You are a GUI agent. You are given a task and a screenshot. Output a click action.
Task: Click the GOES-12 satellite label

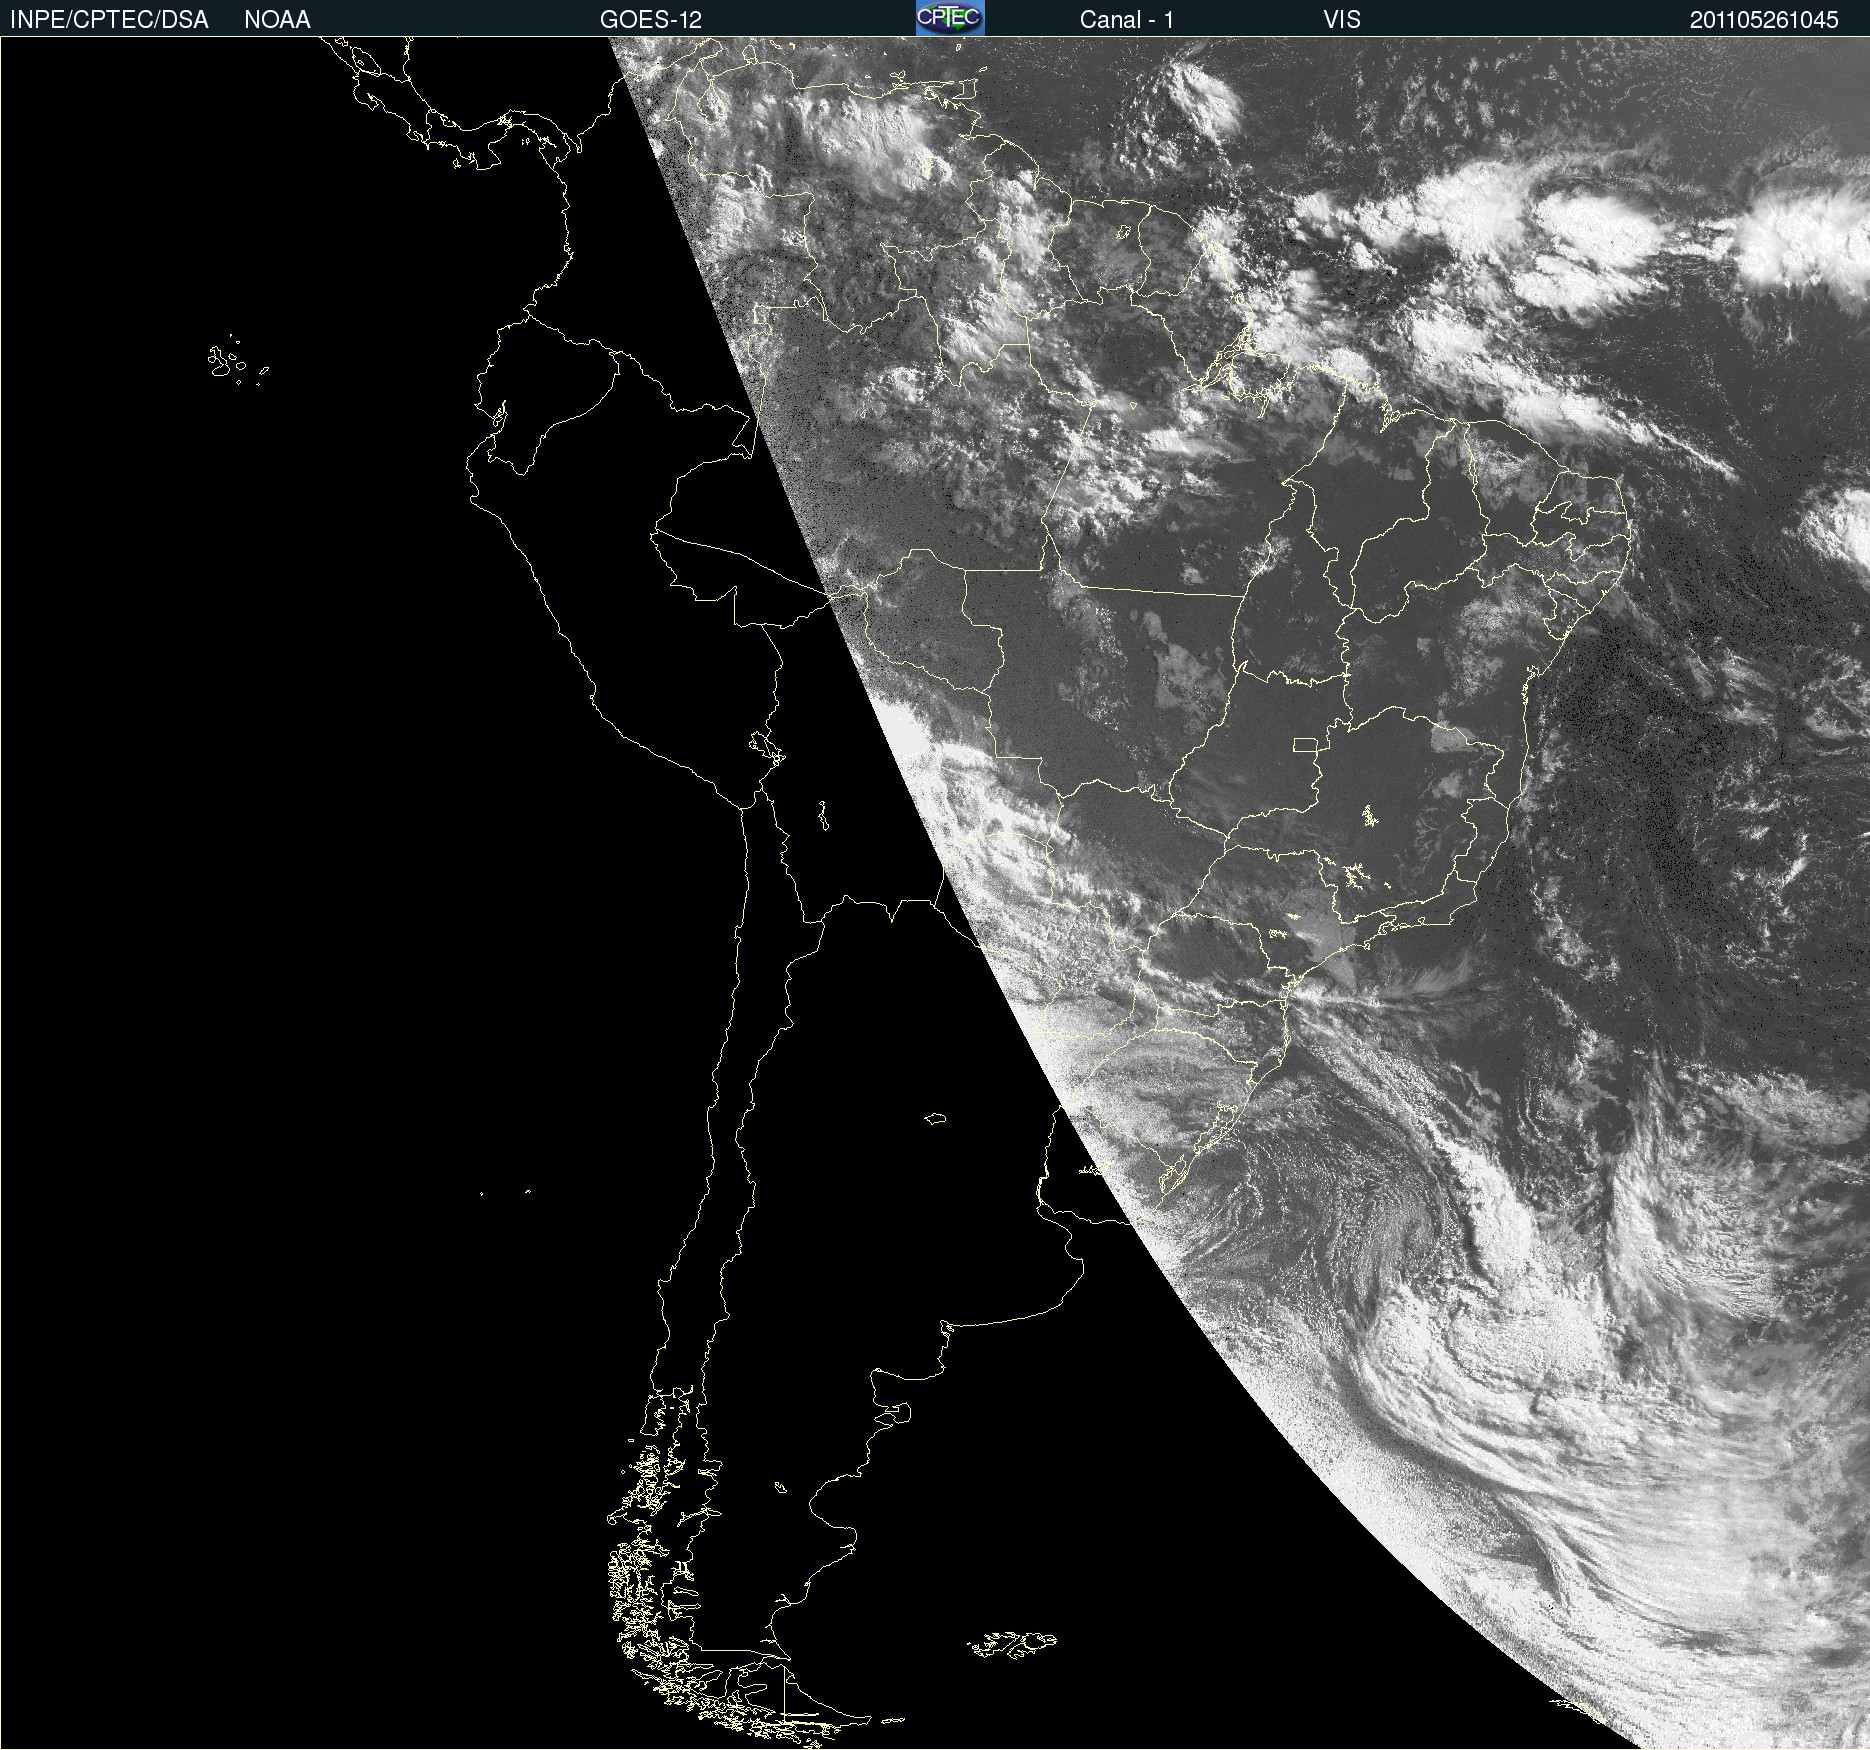[x=651, y=20]
